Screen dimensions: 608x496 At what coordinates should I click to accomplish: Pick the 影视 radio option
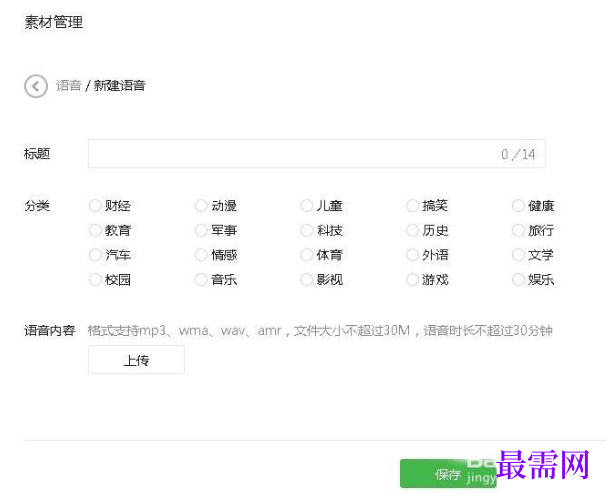[306, 279]
